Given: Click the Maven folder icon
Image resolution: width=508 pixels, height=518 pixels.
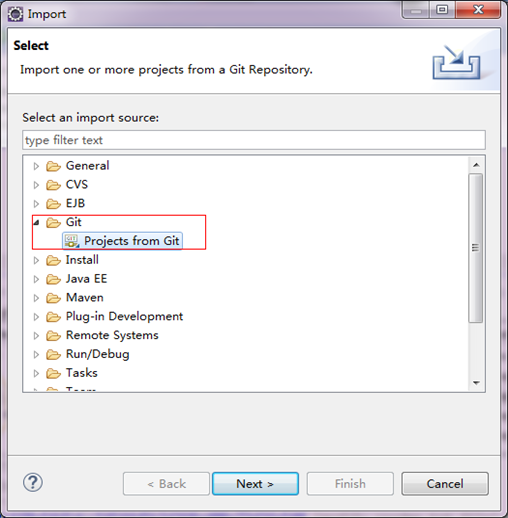Looking at the screenshot, I should click(x=53, y=298).
